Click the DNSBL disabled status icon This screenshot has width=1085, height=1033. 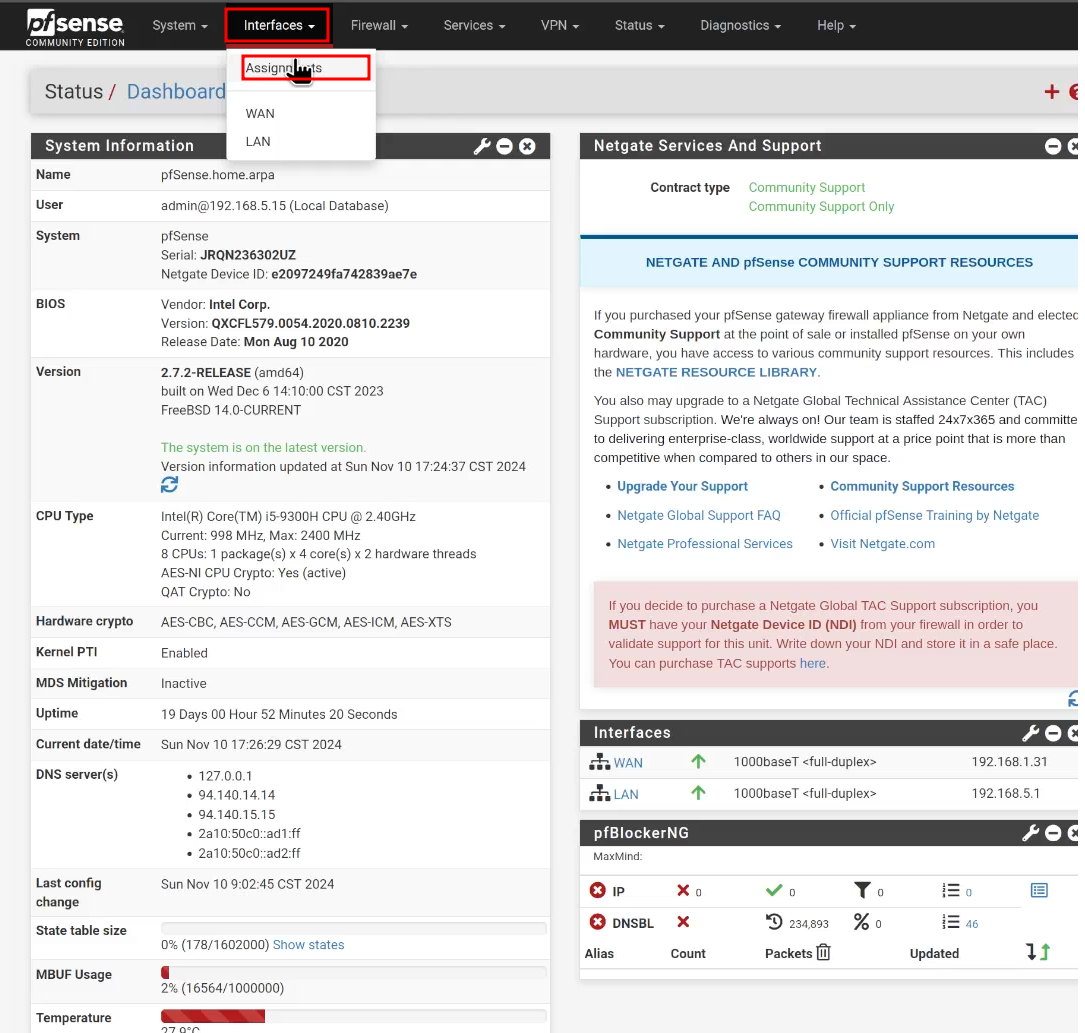(598, 922)
